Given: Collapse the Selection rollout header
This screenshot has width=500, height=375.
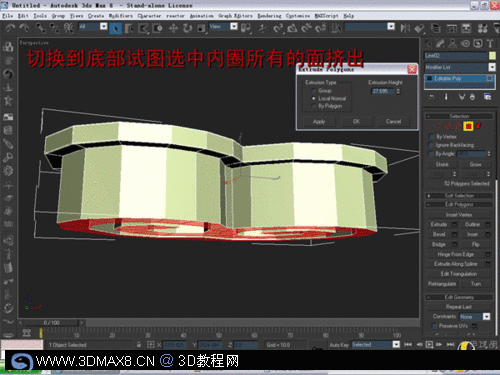Looking at the screenshot, I should (459, 116).
